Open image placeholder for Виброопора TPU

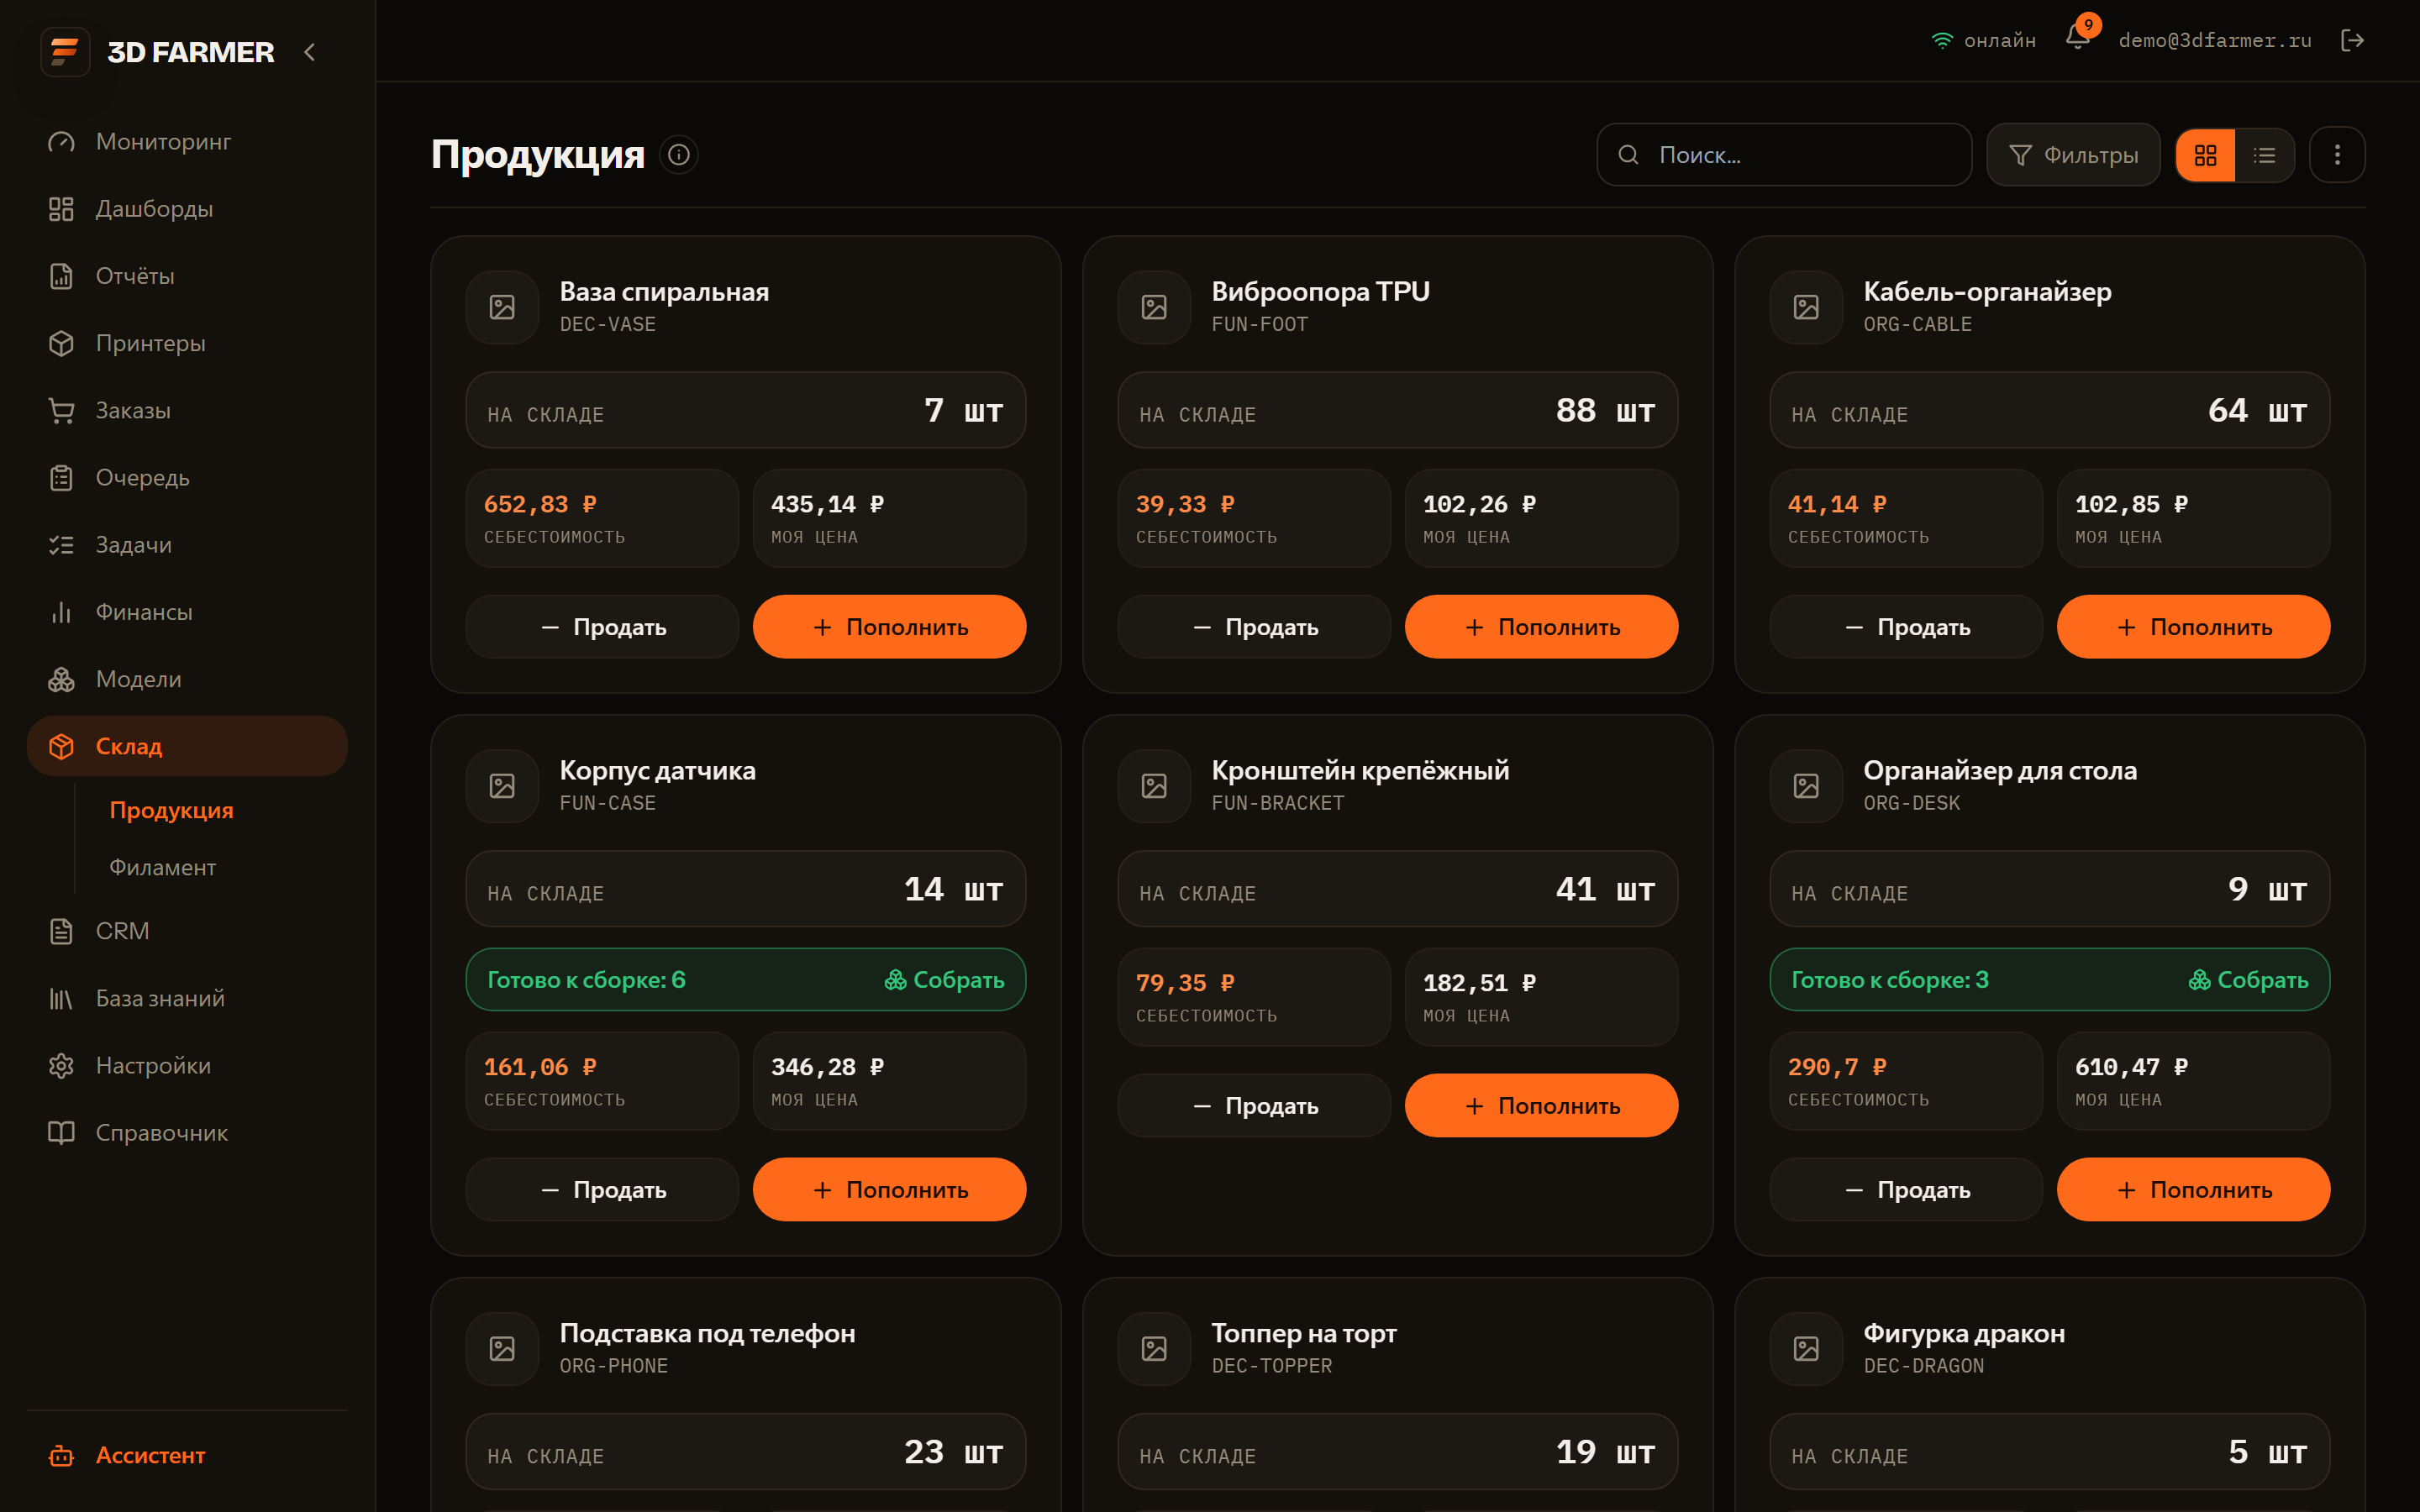pos(1154,307)
